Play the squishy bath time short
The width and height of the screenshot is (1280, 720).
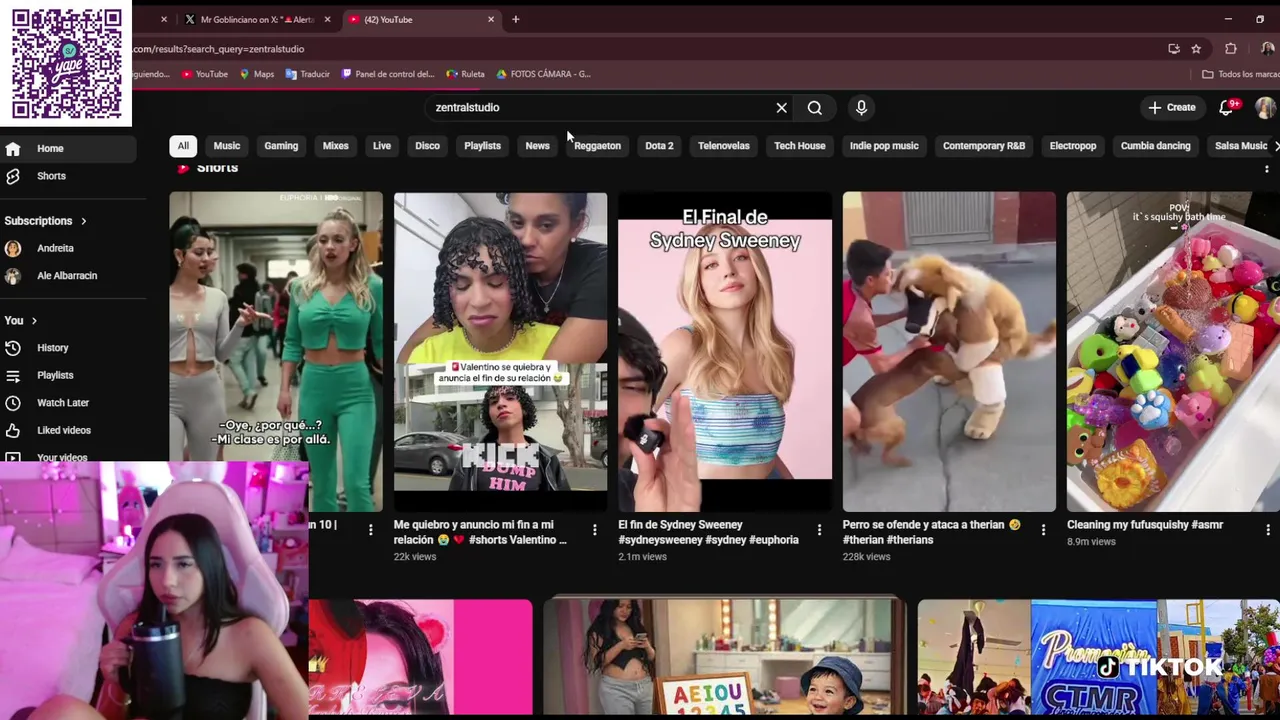(1173, 352)
